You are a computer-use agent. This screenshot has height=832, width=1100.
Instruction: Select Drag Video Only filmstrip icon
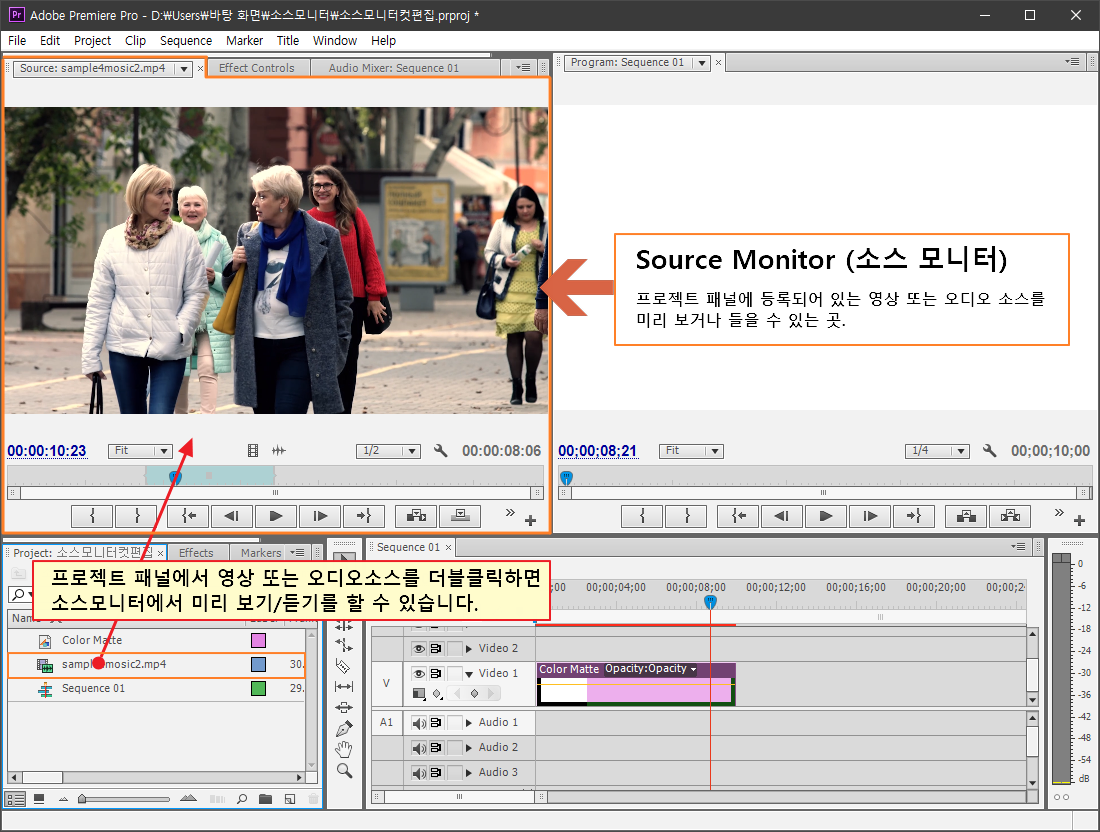click(253, 451)
